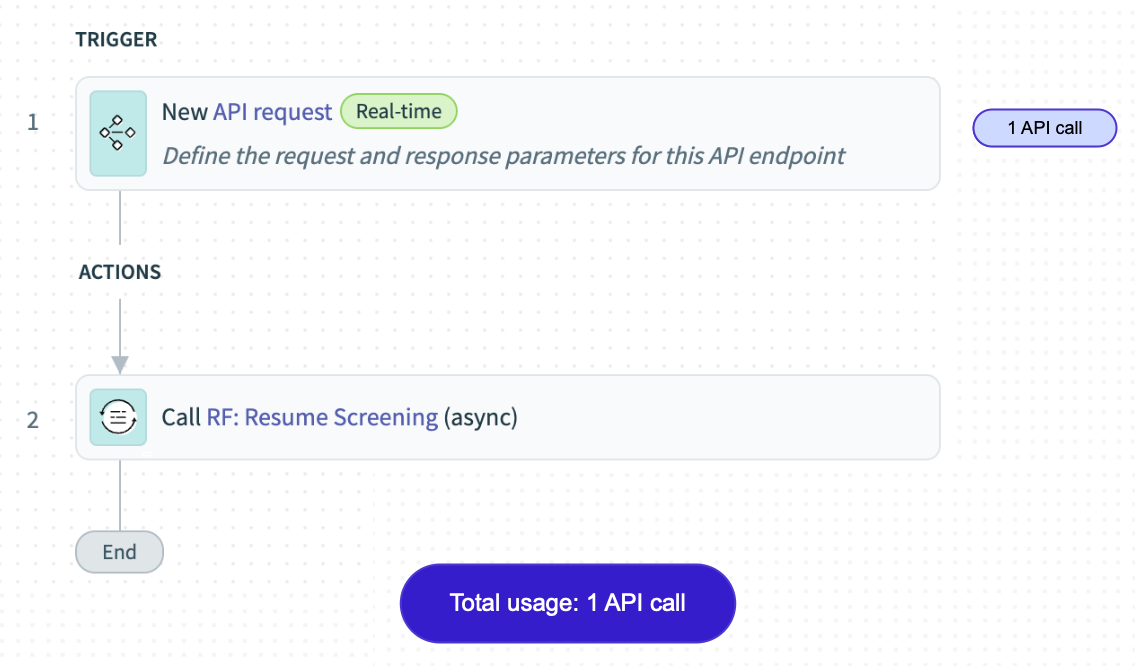
Task: Select the circular refresh icon on the action card
Action: pos(118,417)
